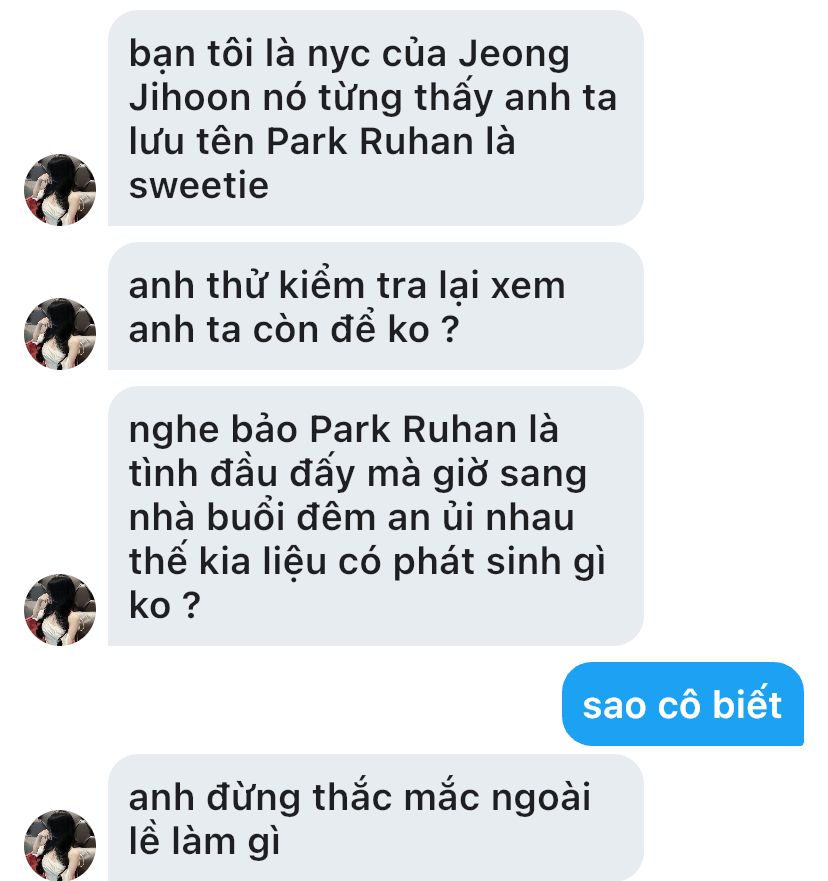Click 'tình đầu' in the third message
828x881 pixels.
203,474
